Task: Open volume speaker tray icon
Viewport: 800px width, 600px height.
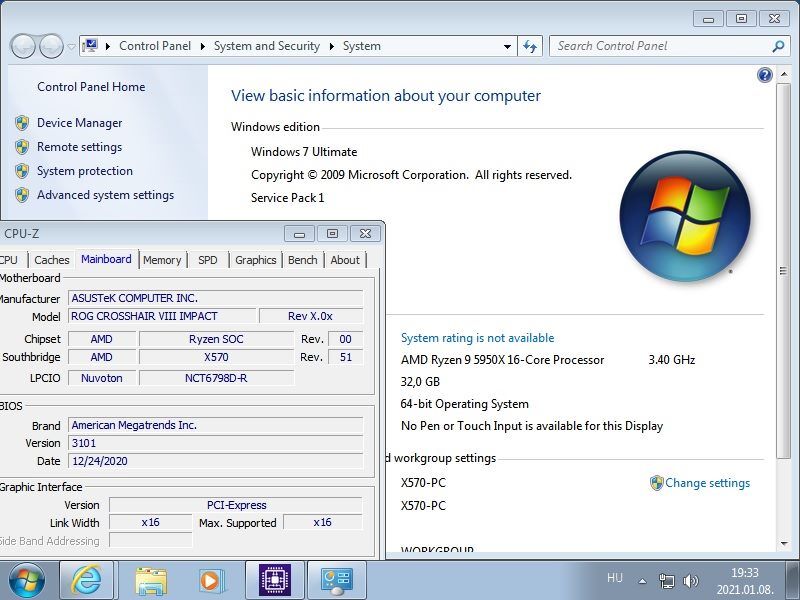Action: pos(690,581)
